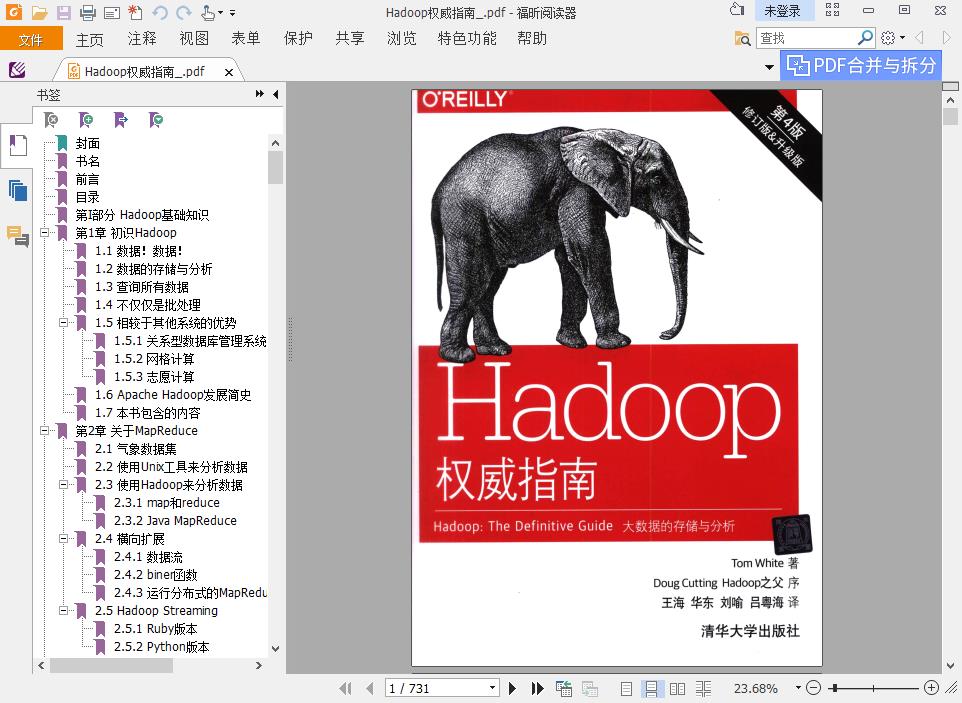
Task: Click the magnifier icon in search box
Action: click(x=865, y=38)
